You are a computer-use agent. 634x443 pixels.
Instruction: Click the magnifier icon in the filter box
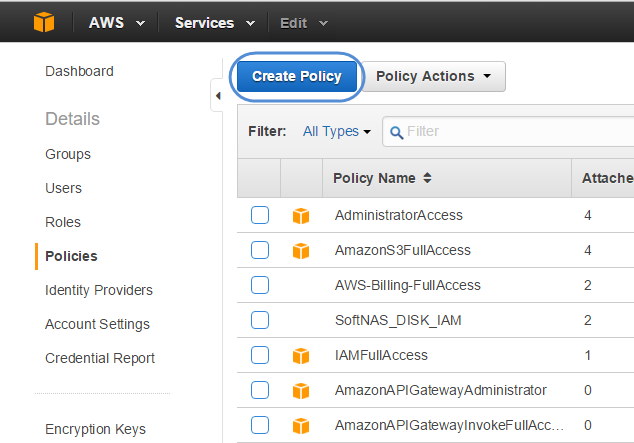pos(396,132)
